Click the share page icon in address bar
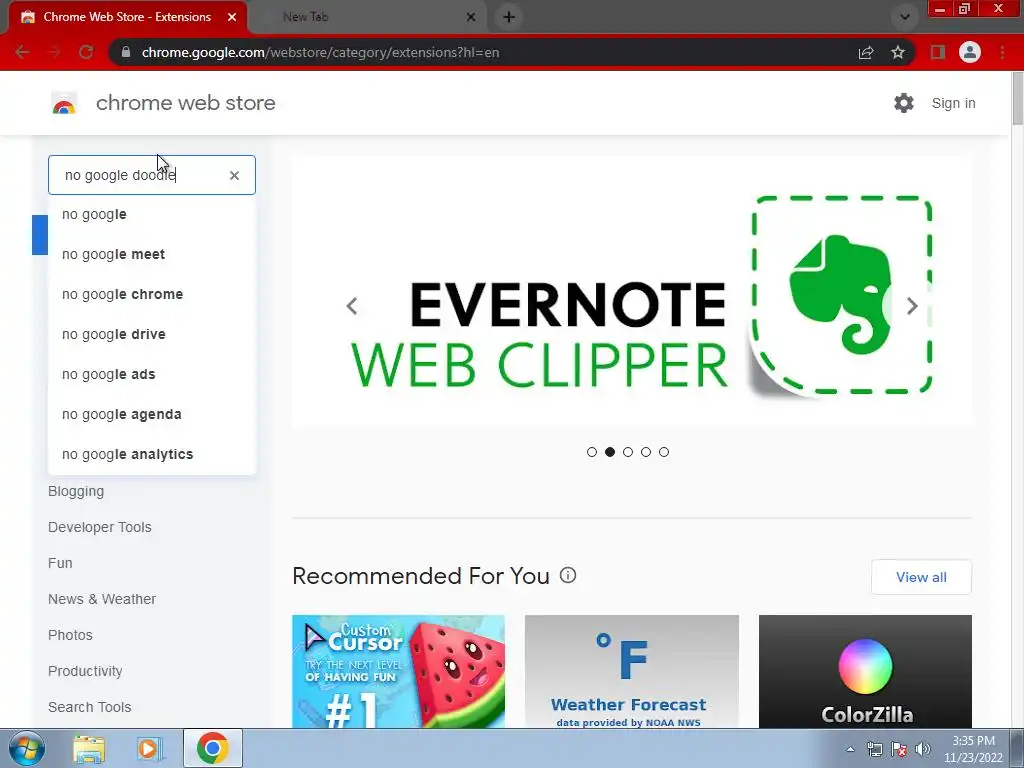The image size is (1024, 768). (x=866, y=52)
